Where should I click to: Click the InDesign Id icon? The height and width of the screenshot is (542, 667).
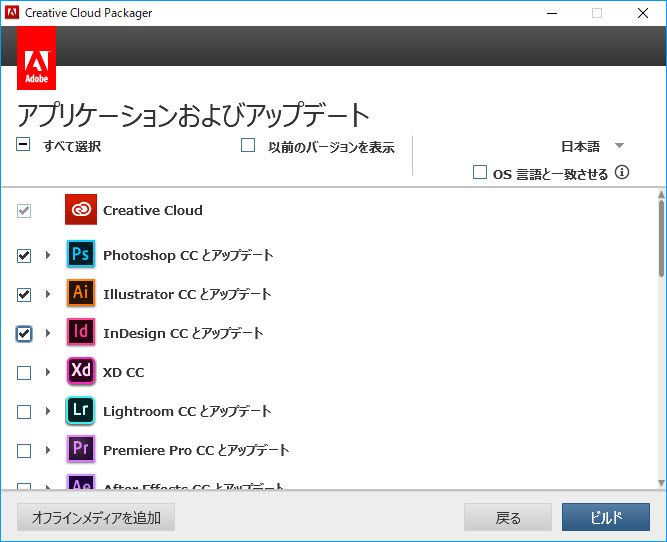(x=81, y=332)
